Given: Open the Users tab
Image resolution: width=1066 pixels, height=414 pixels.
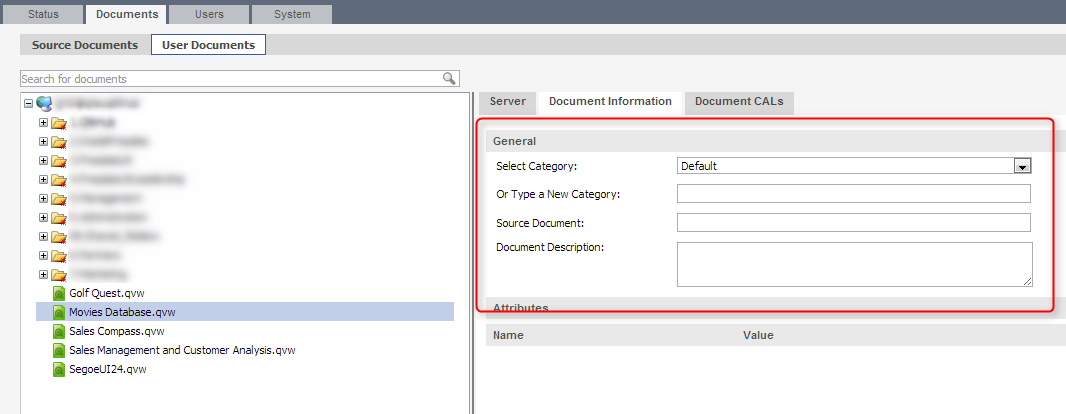Looking at the screenshot, I should click(207, 14).
